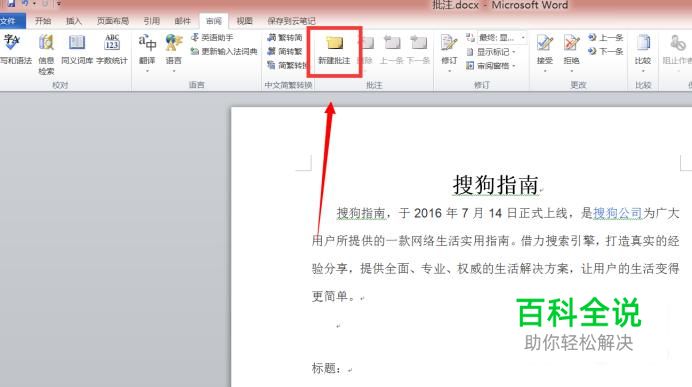The height and width of the screenshot is (387, 692).
Task: Click the 接受 accept change icon
Action: (x=545, y=43)
